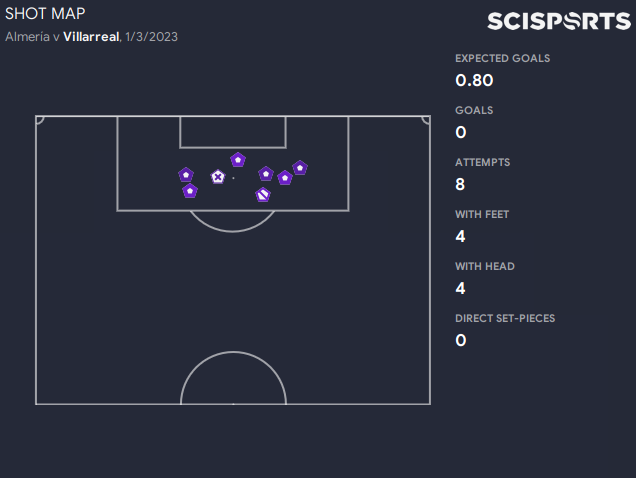Click the penalty spot on the pitch
This screenshot has width=636, height=478.
click(233, 178)
